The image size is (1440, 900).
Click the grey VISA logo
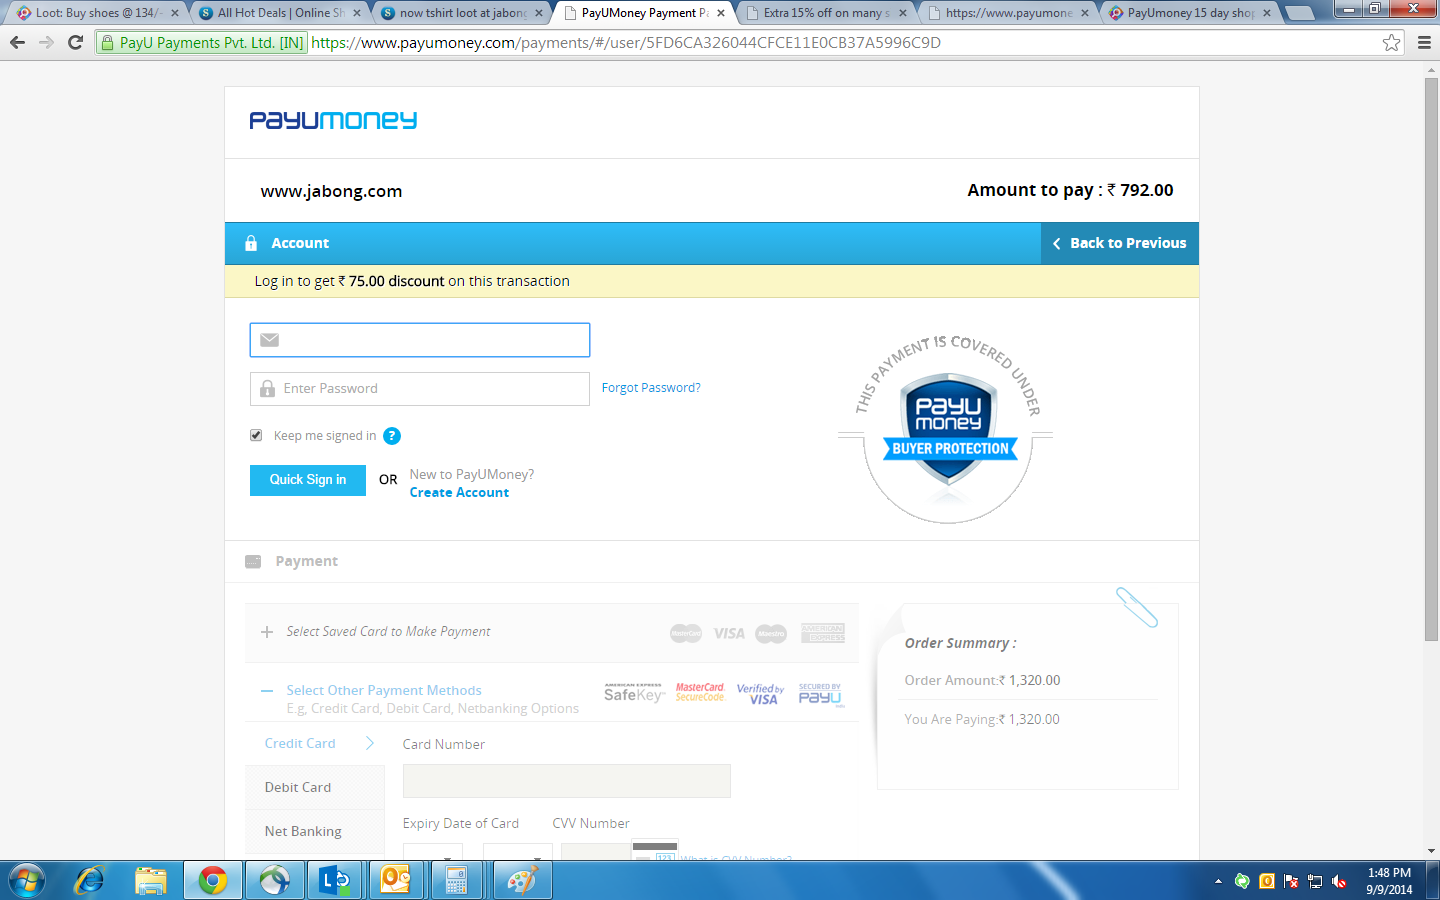click(x=729, y=633)
